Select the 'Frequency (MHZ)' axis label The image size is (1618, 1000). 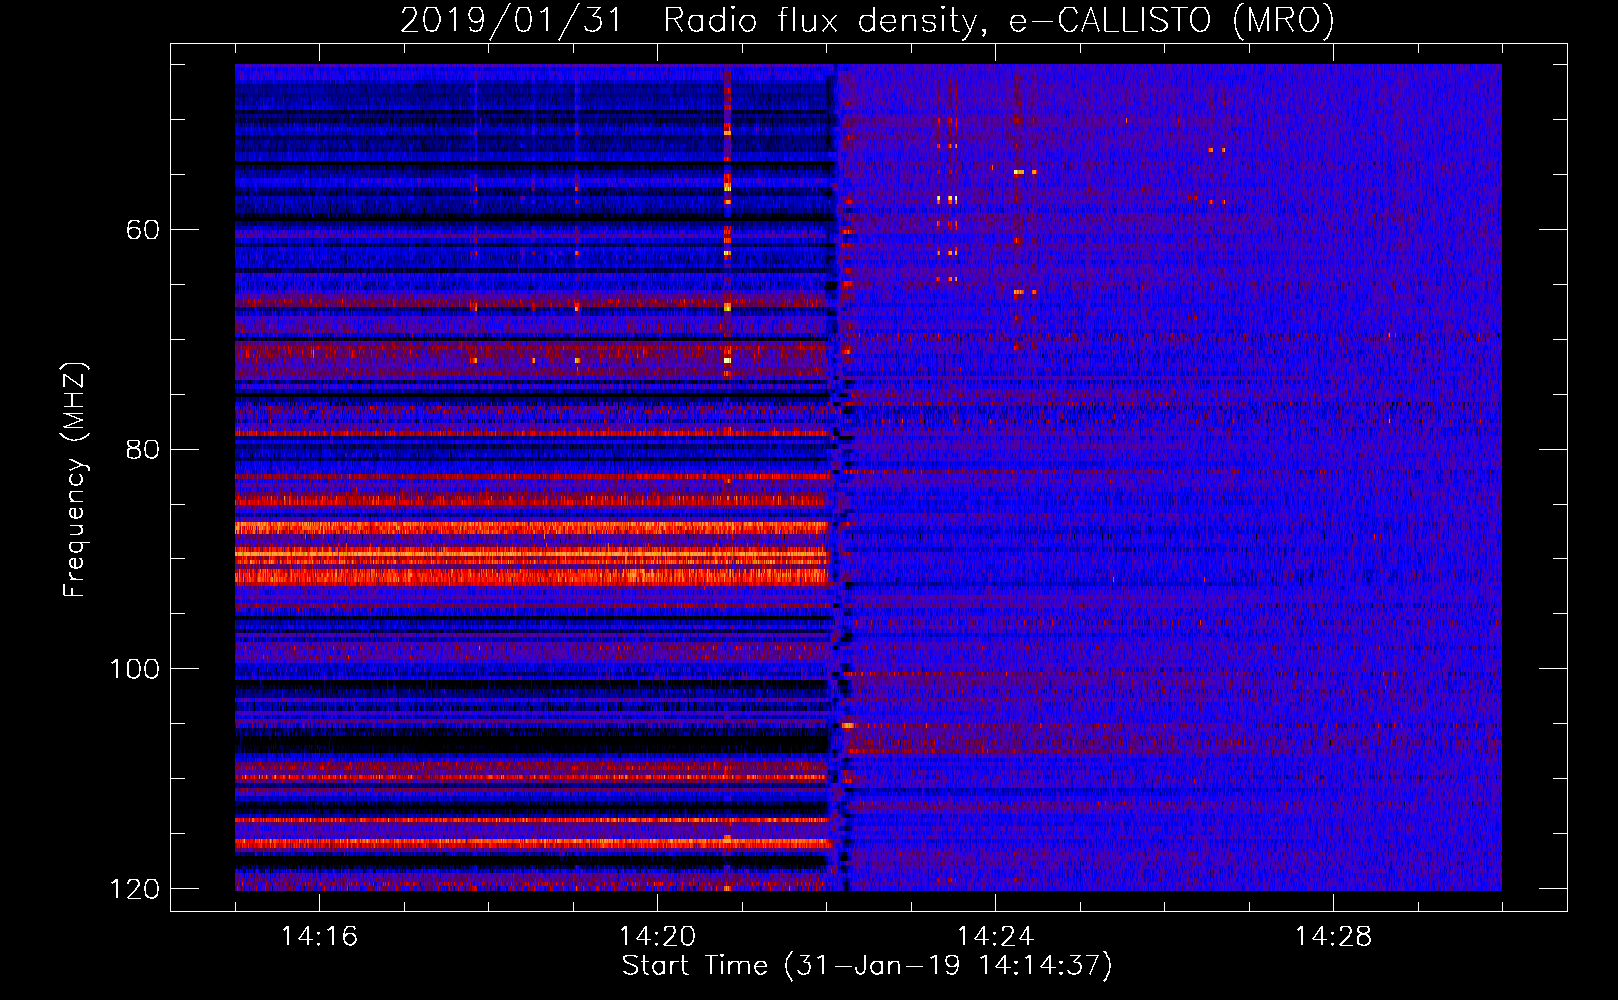pyautogui.click(x=75, y=479)
